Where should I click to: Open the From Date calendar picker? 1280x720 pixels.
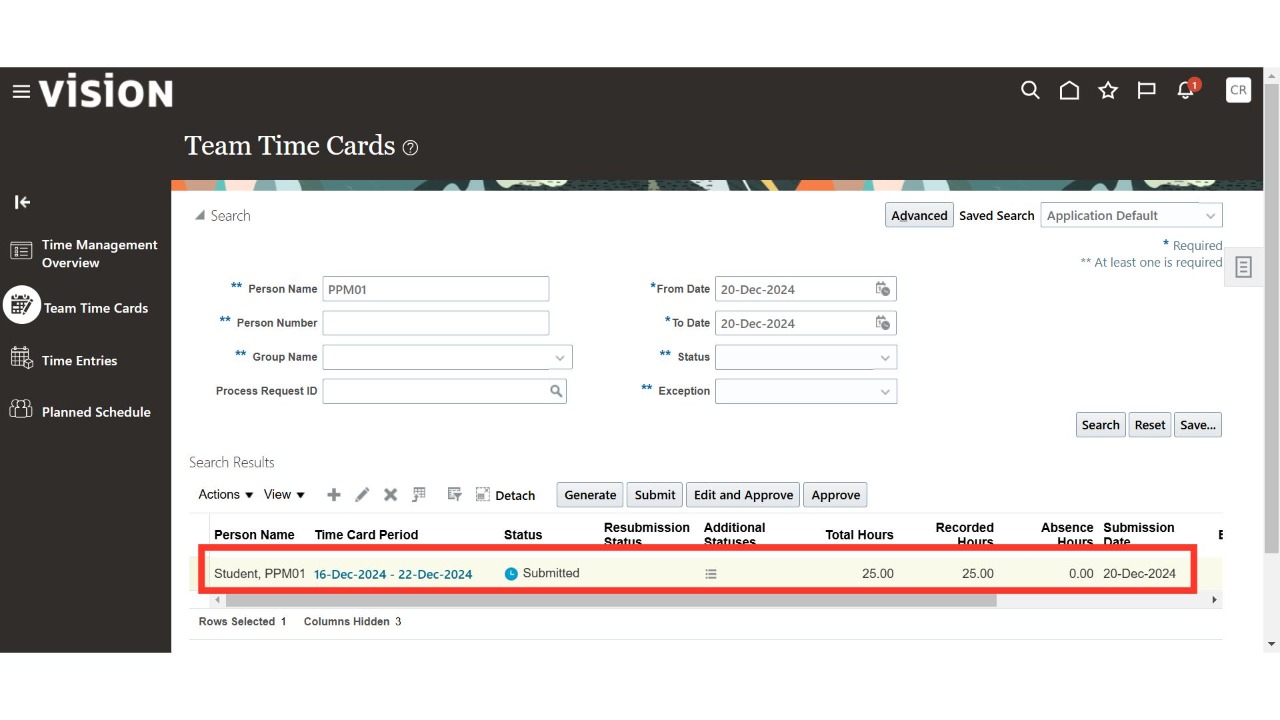tap(883, 289)
